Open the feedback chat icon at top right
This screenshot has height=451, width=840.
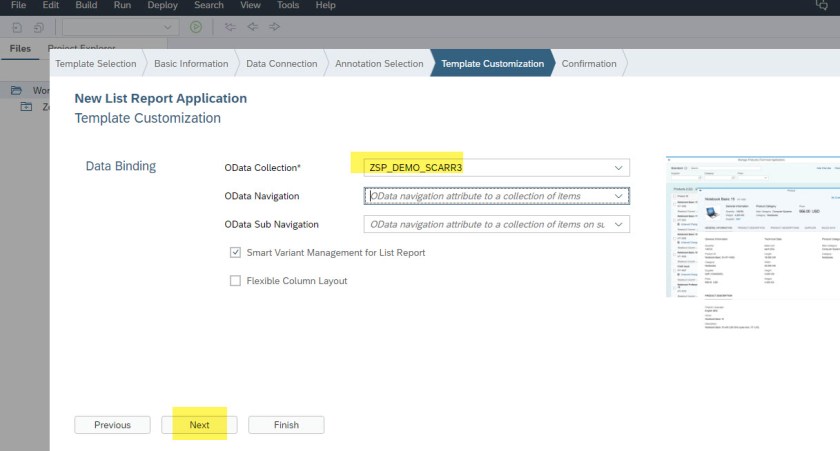point(822,6)
